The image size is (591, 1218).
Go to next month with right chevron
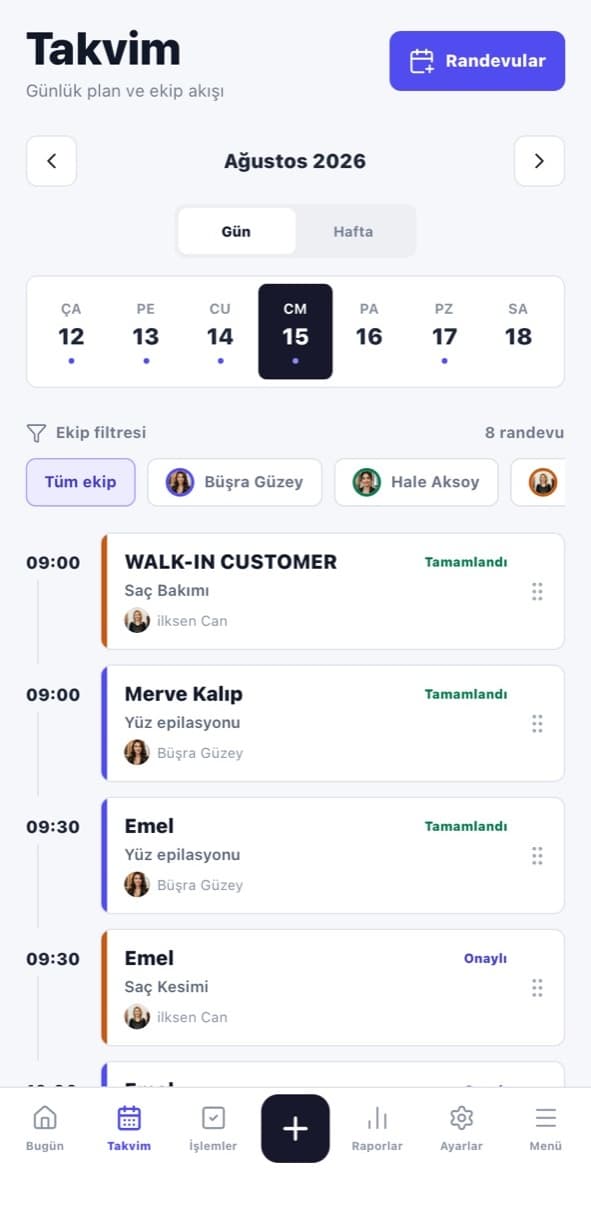[x=539, y=161]
